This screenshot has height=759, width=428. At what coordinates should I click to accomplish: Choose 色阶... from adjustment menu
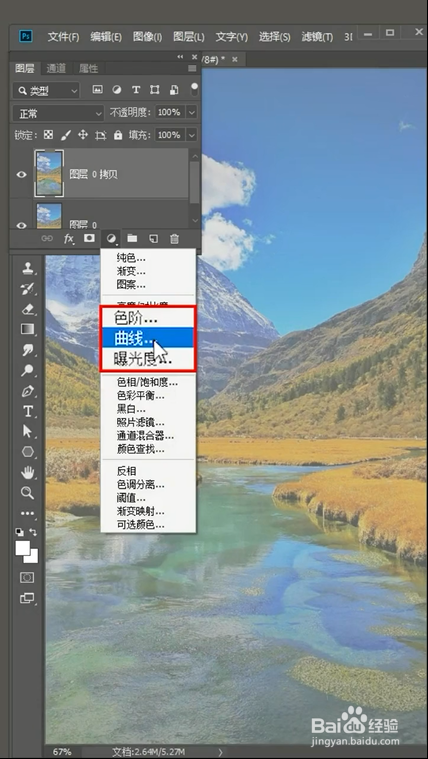(147, 318)
